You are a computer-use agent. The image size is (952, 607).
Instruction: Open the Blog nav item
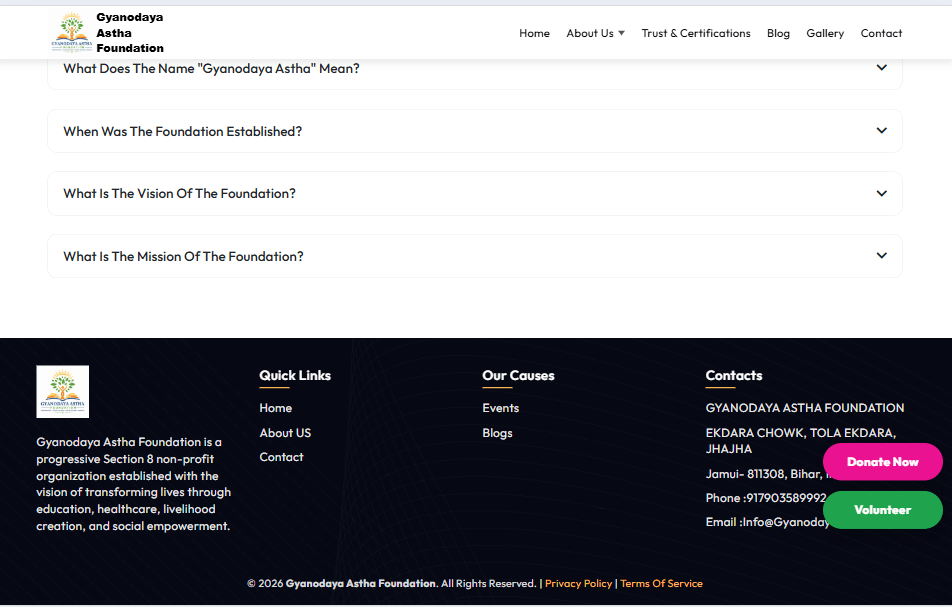[778, 33]
